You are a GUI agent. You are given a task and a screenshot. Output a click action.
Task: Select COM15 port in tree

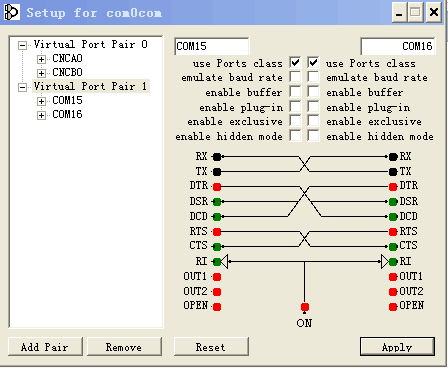coord(67,100)
